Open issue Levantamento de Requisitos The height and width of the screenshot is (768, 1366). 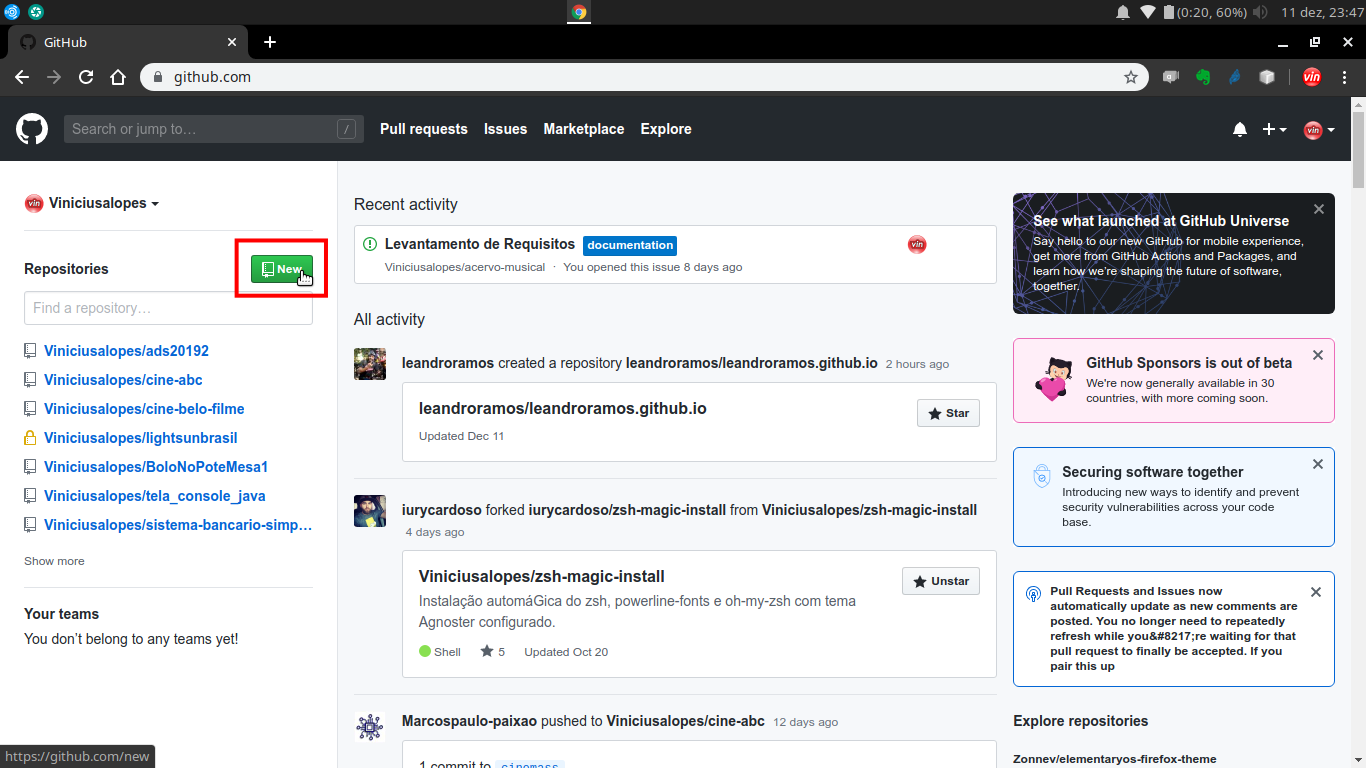tap(480, 244)
